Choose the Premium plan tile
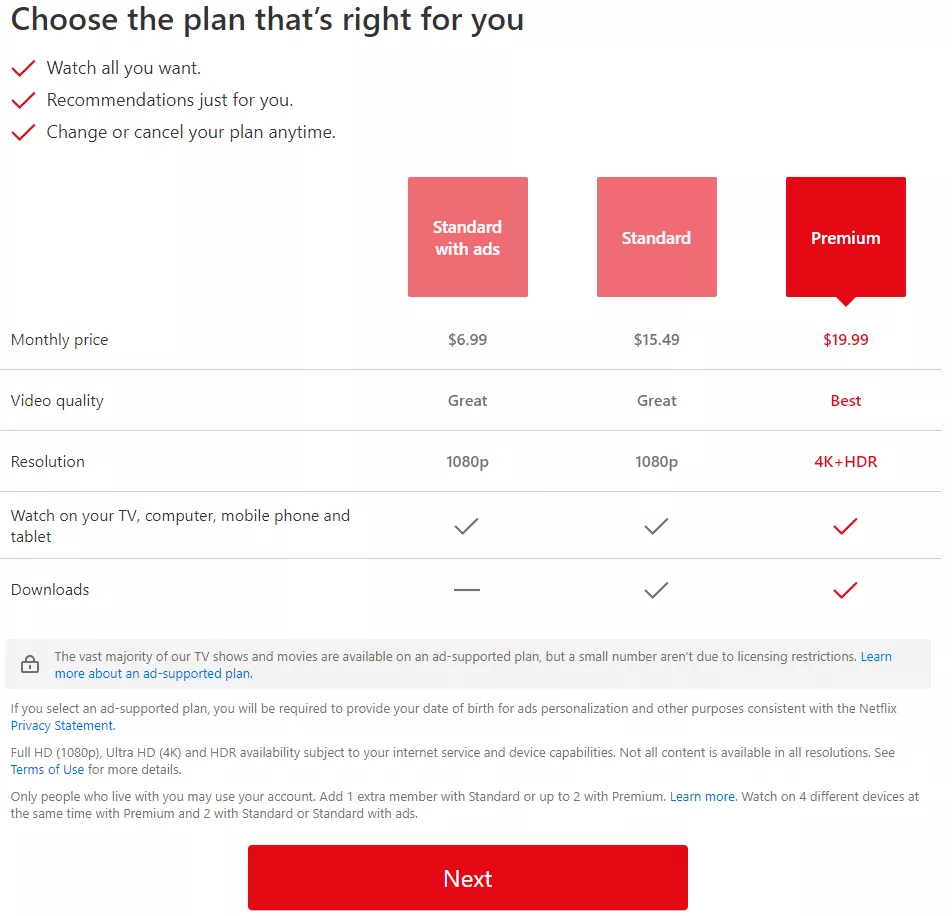 (845, 237)
